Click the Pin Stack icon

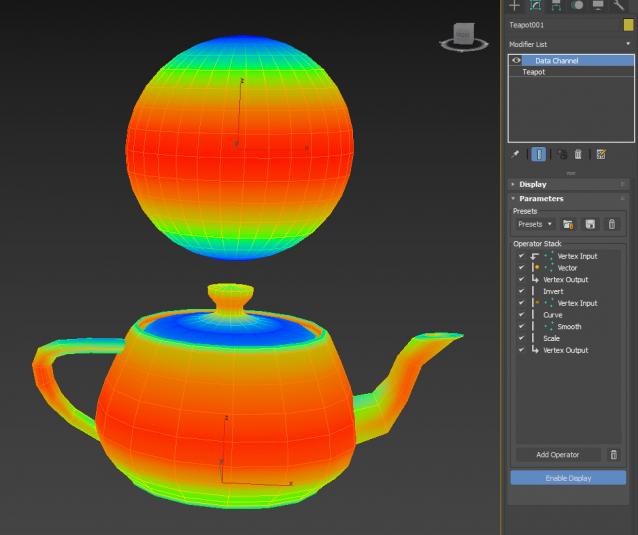(516, 154)
